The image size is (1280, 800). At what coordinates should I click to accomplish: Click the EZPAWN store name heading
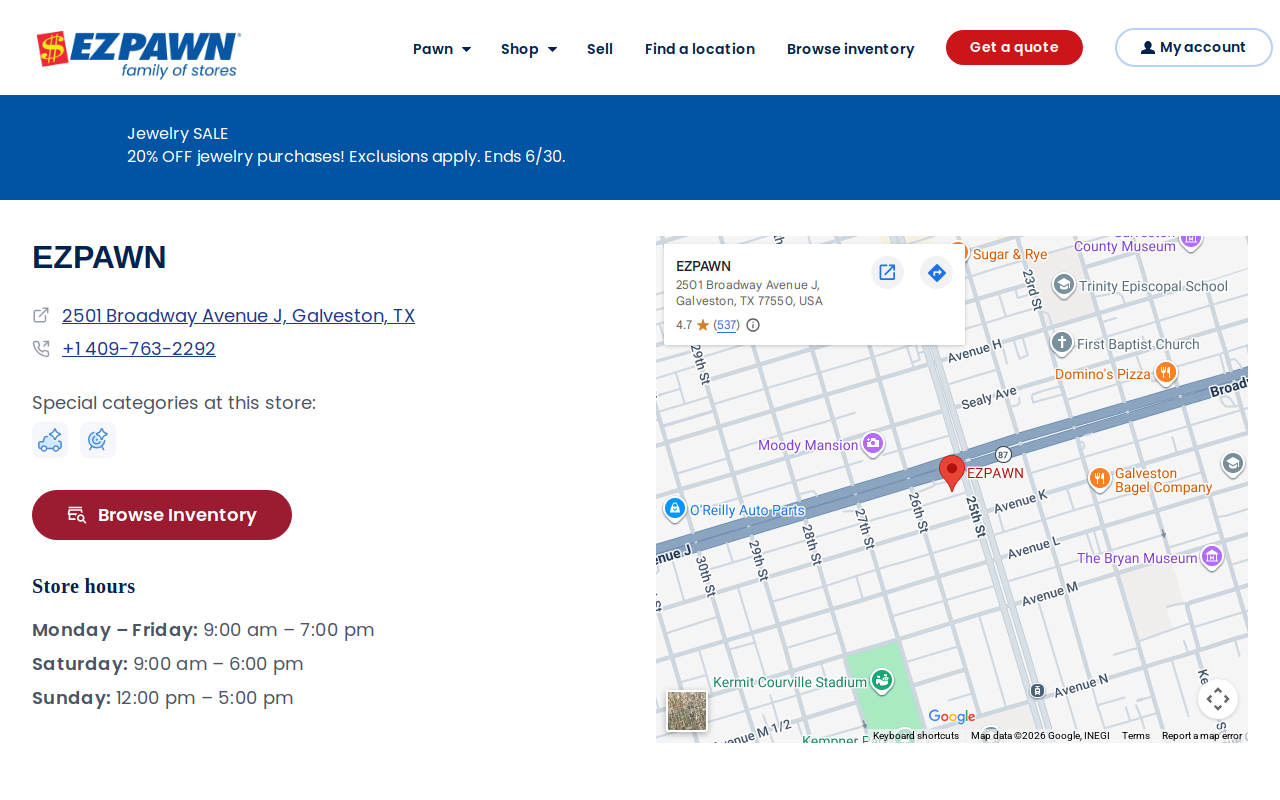[x=99, y=257]
